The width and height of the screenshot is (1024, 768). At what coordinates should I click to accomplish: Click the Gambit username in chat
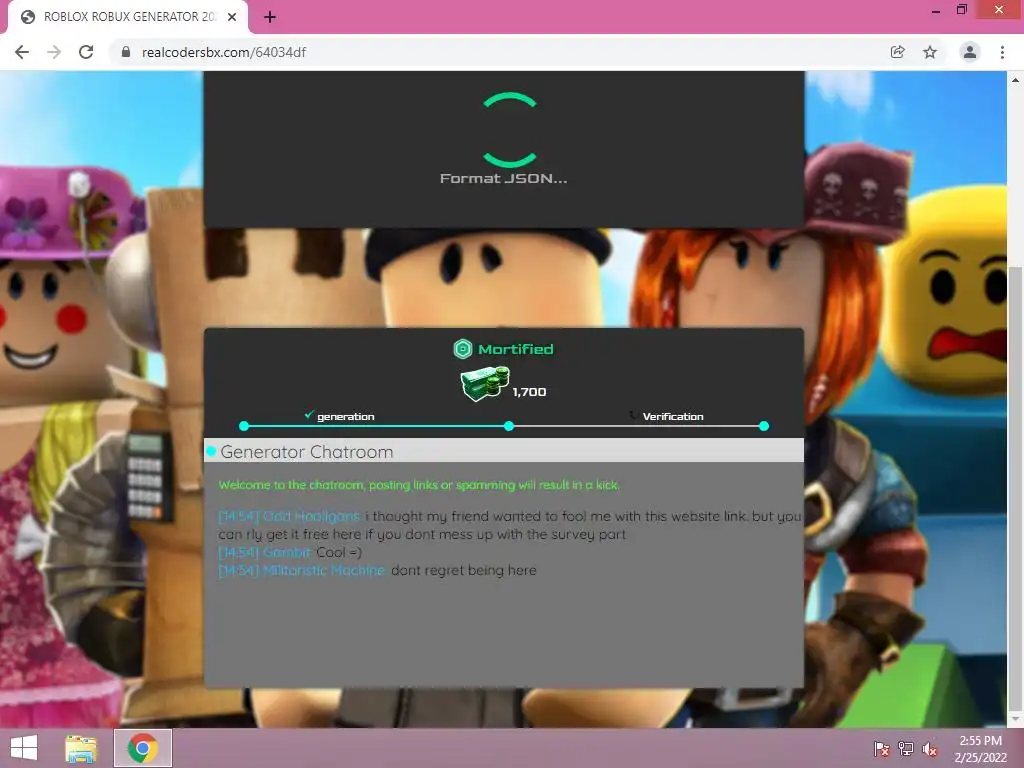[x=287, y=552]
